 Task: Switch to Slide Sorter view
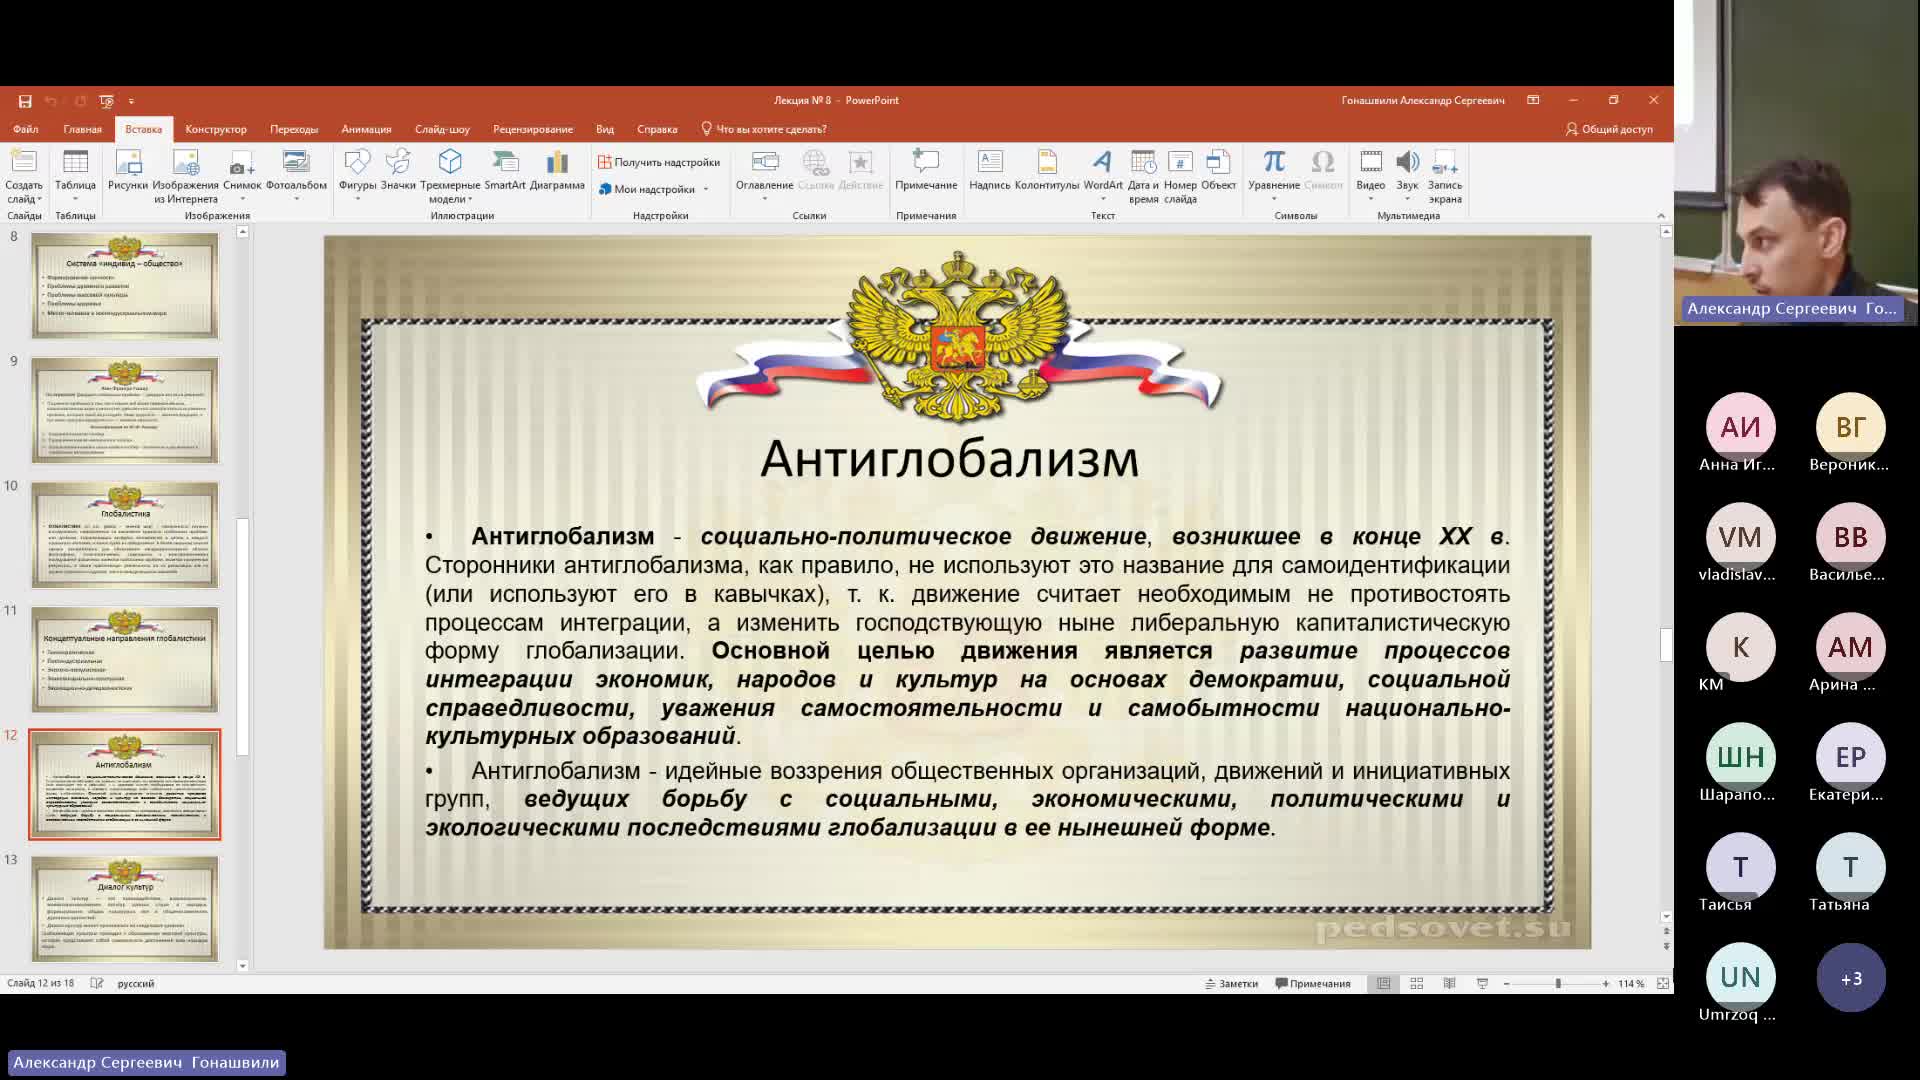(x=1417, y=984)
